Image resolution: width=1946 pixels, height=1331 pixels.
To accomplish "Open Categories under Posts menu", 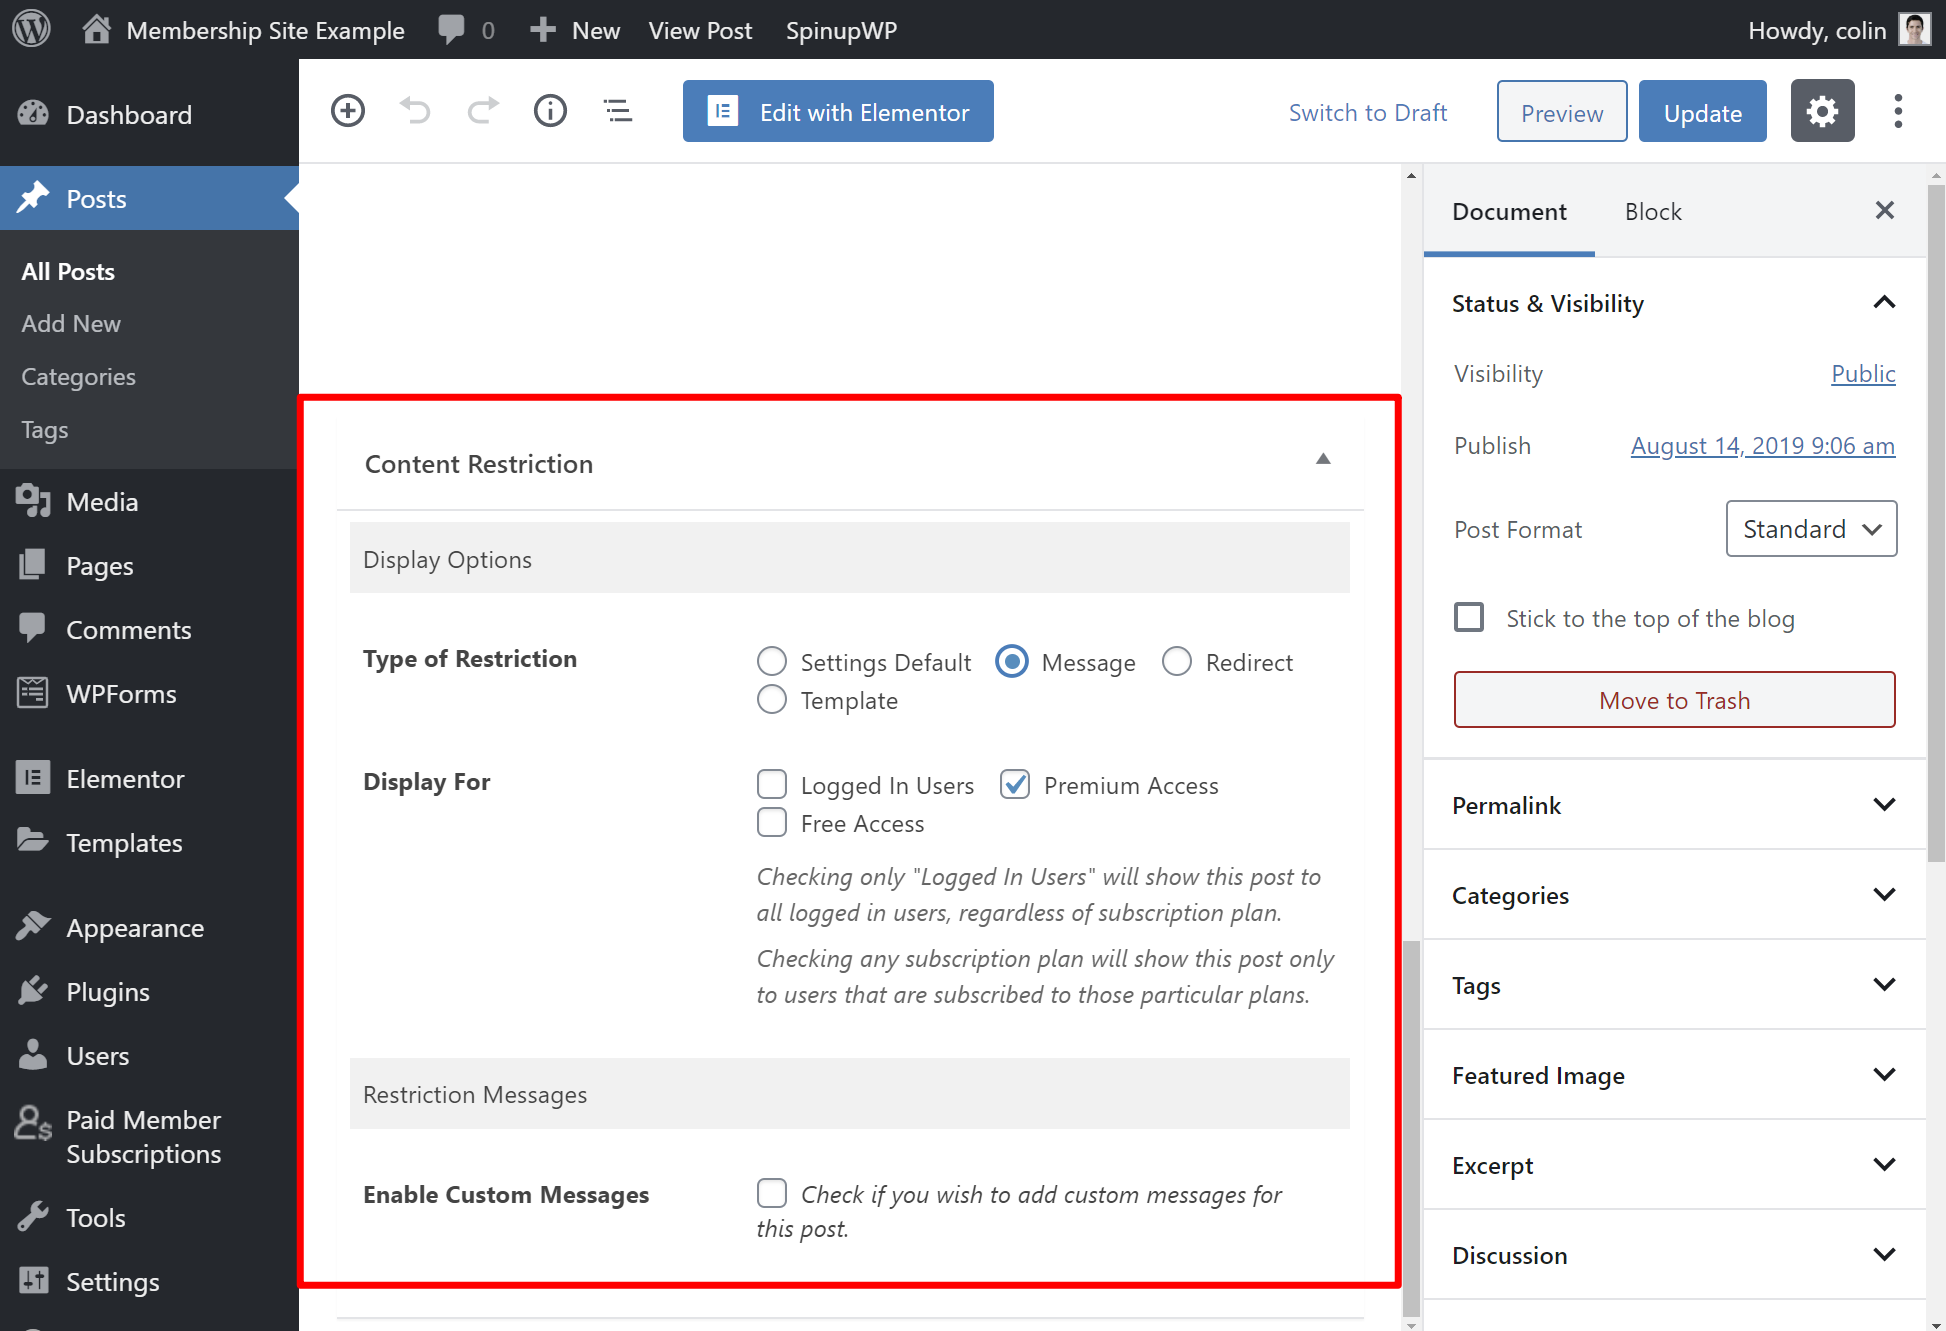I will tap(78, 376).
